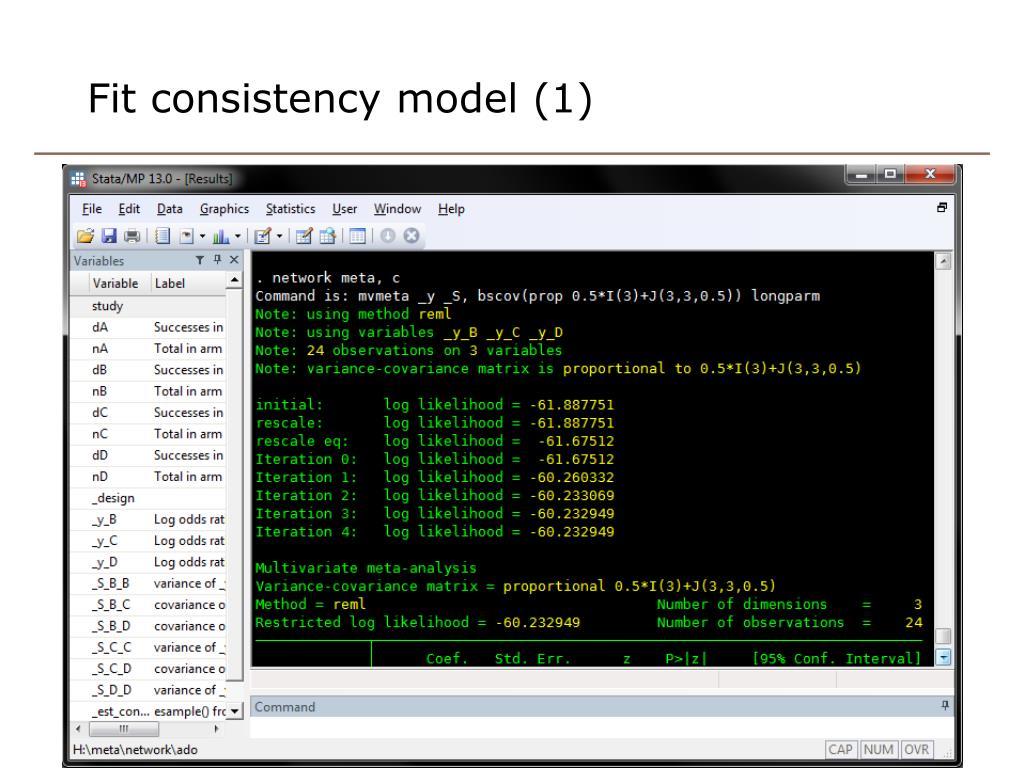
Task: Click the Stata application icon in title bar
Action: click(x=78, y=178)
